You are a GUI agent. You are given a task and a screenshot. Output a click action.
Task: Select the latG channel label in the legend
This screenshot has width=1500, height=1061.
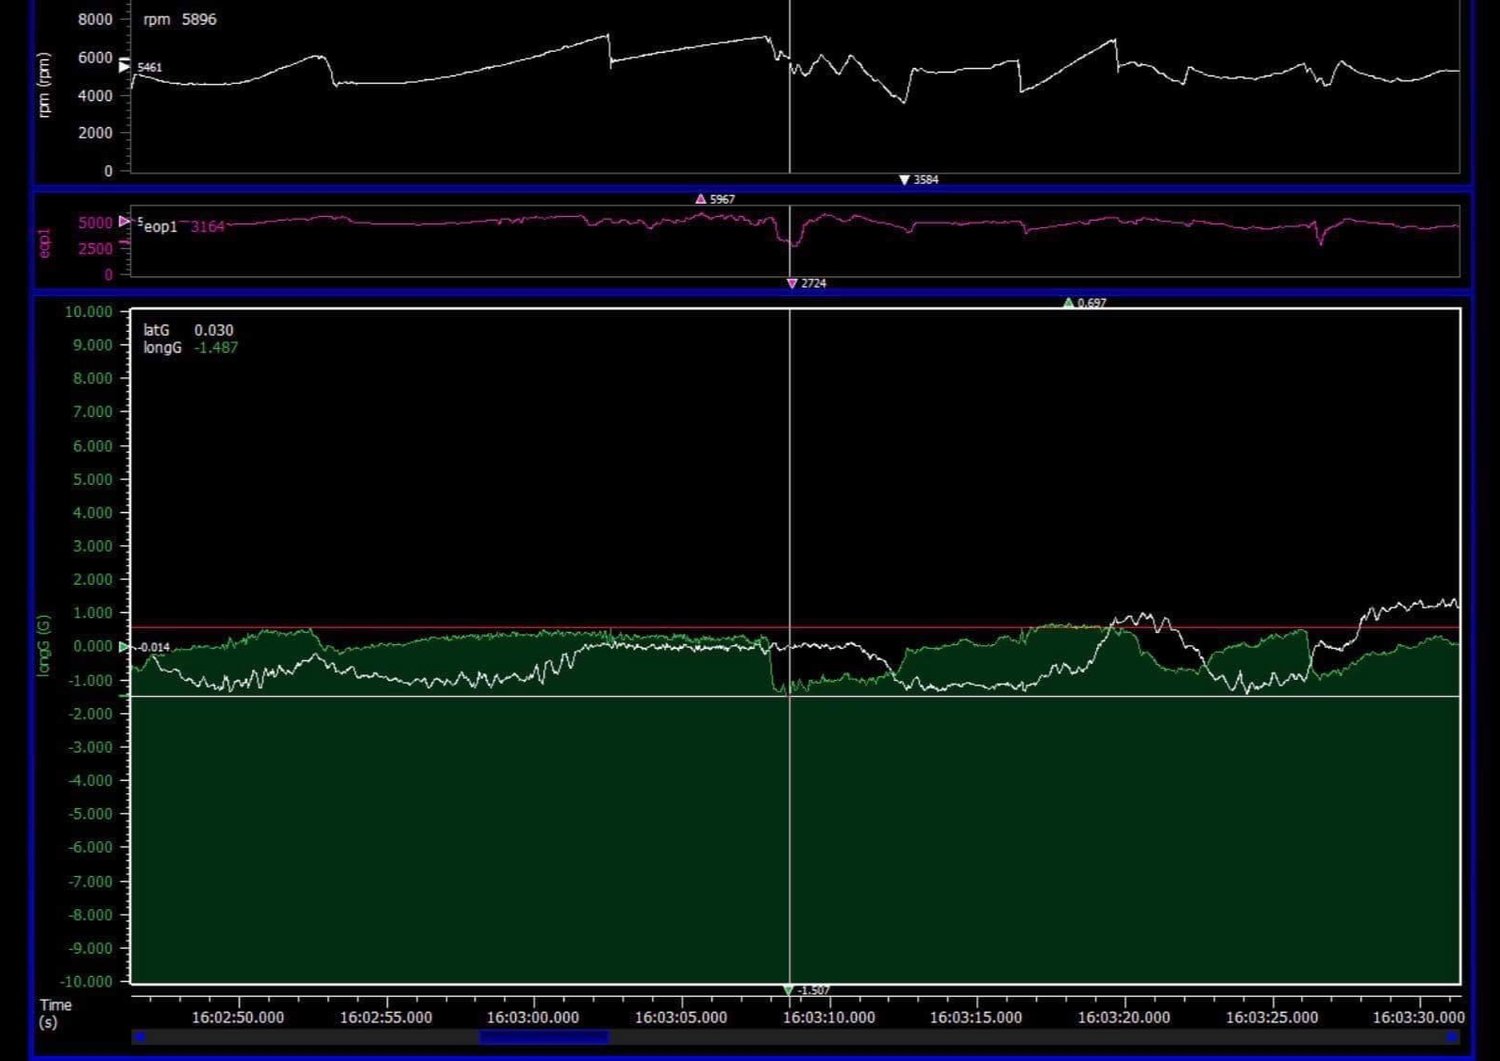pos(156,330)
